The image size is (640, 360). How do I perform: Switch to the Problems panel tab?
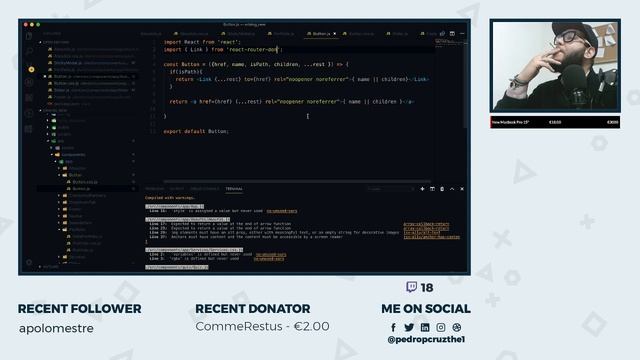click(155, 189)
